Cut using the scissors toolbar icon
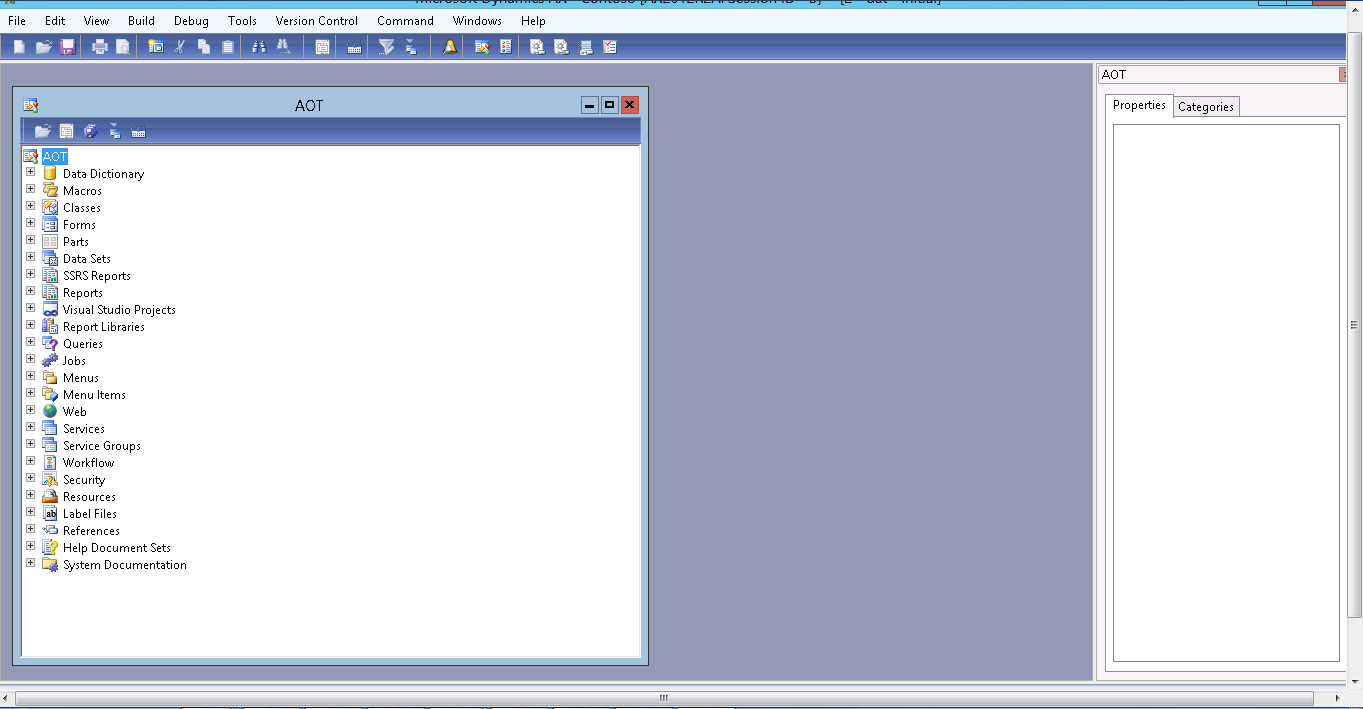 tap(179, 46)
